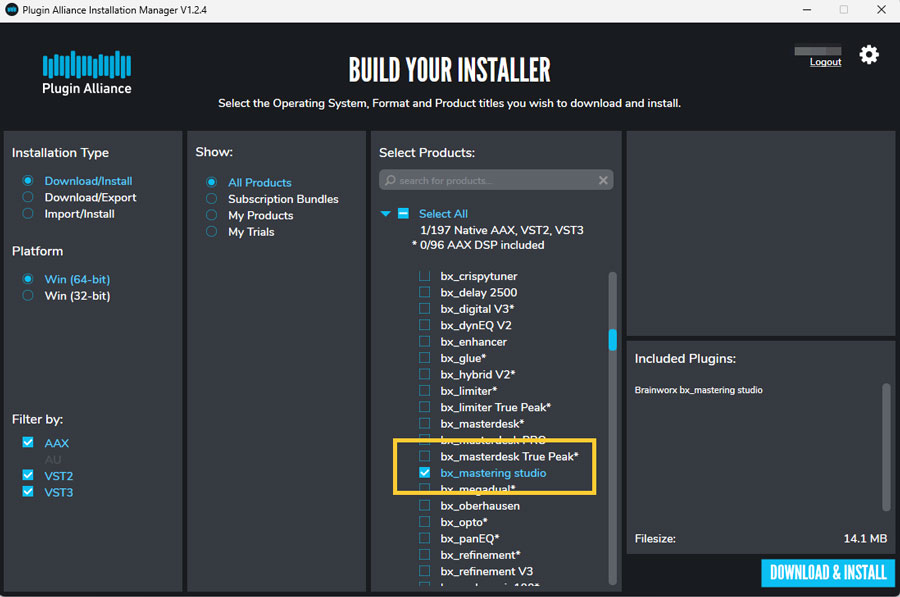Screen dimensions: 900x597
Task: Select the My Trials option
Action: tap(211, 232)
